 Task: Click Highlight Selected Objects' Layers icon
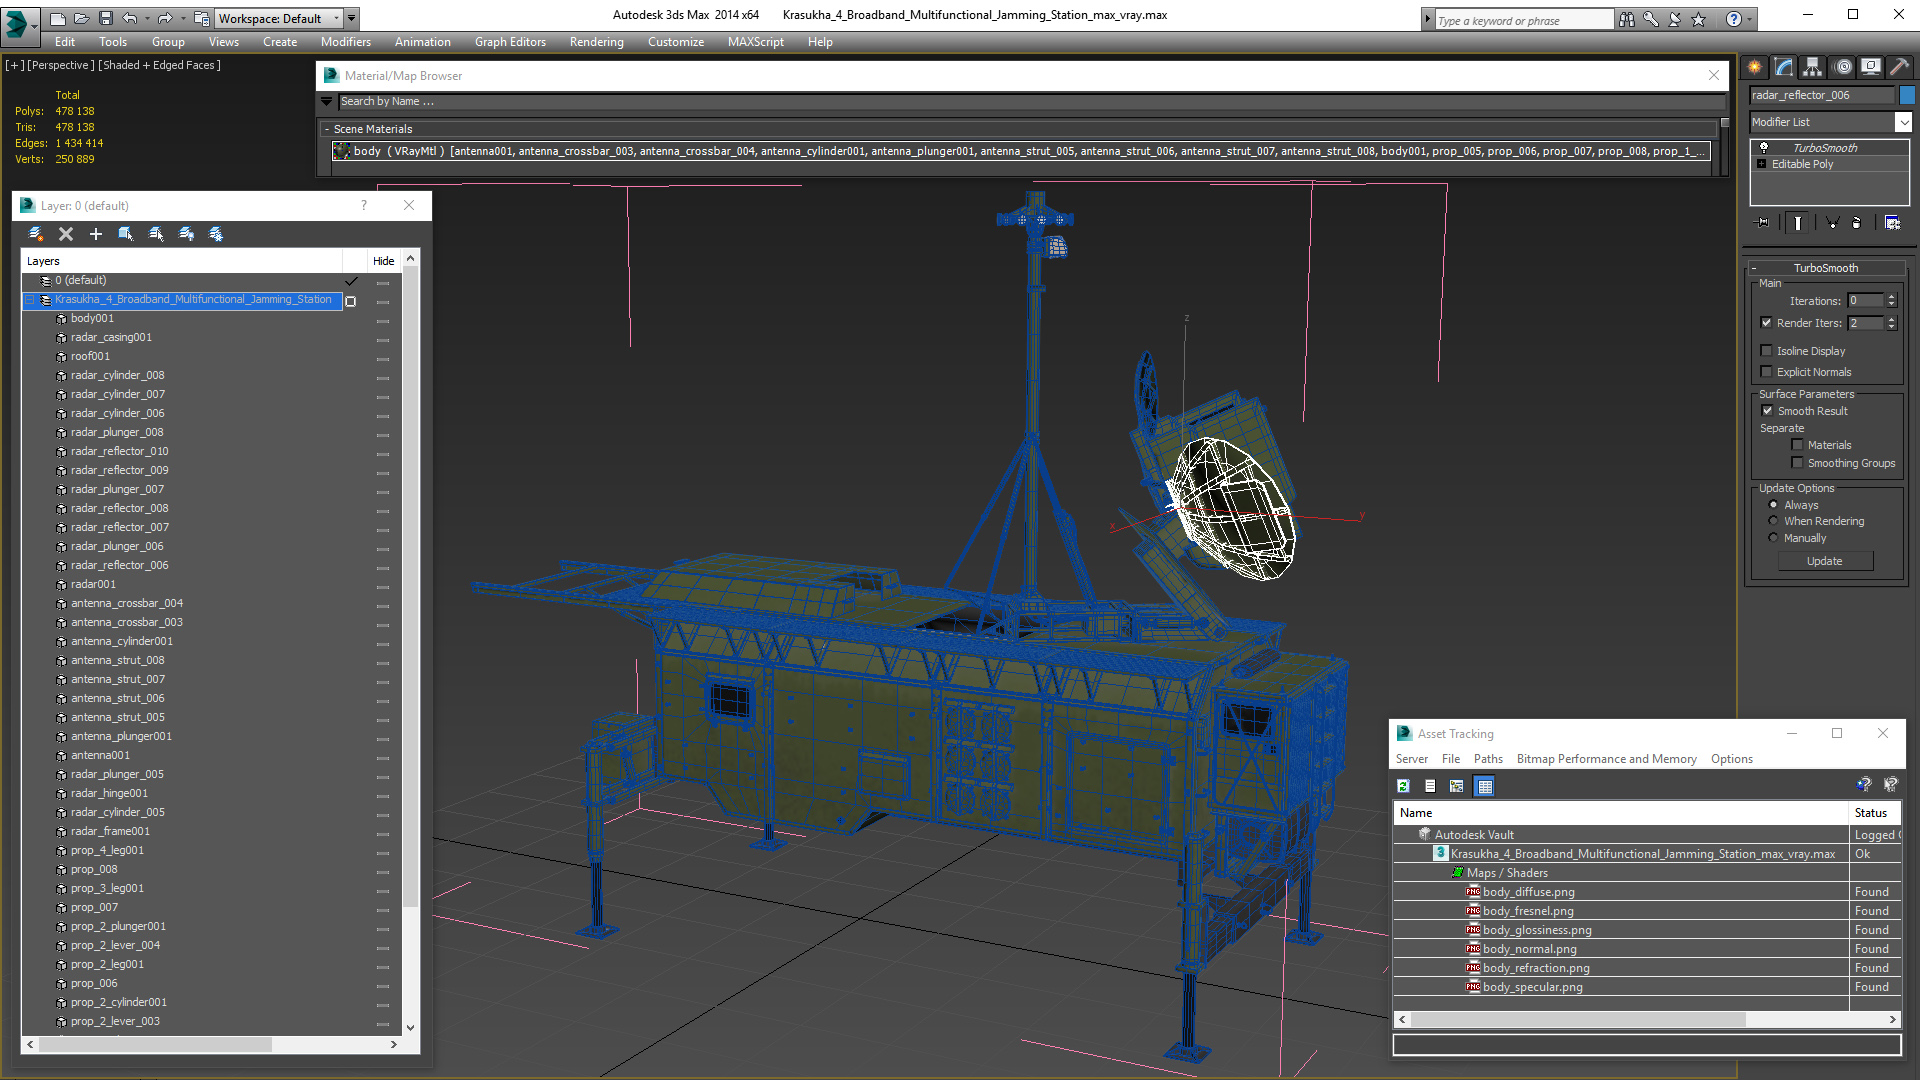(x=156, y=234)
